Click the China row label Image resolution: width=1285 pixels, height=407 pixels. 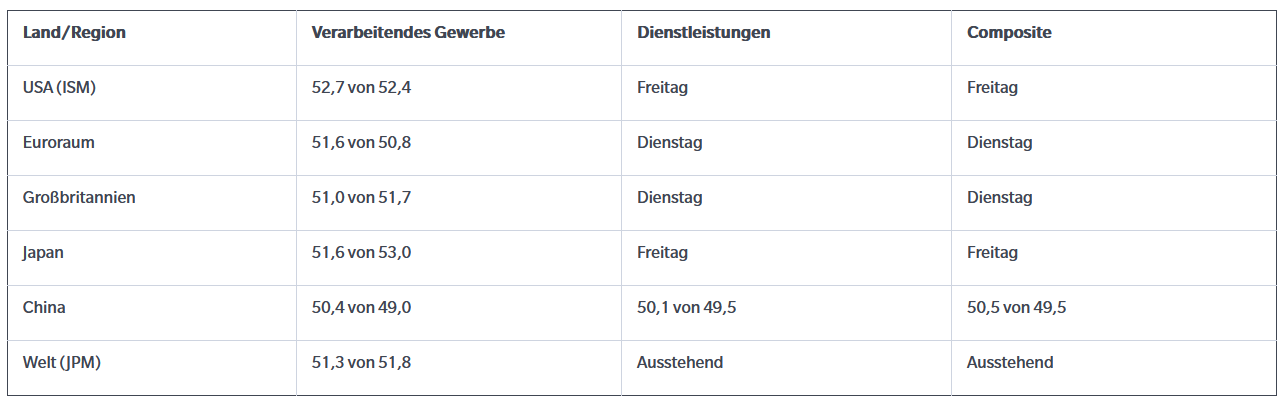(x=44, y=308)
